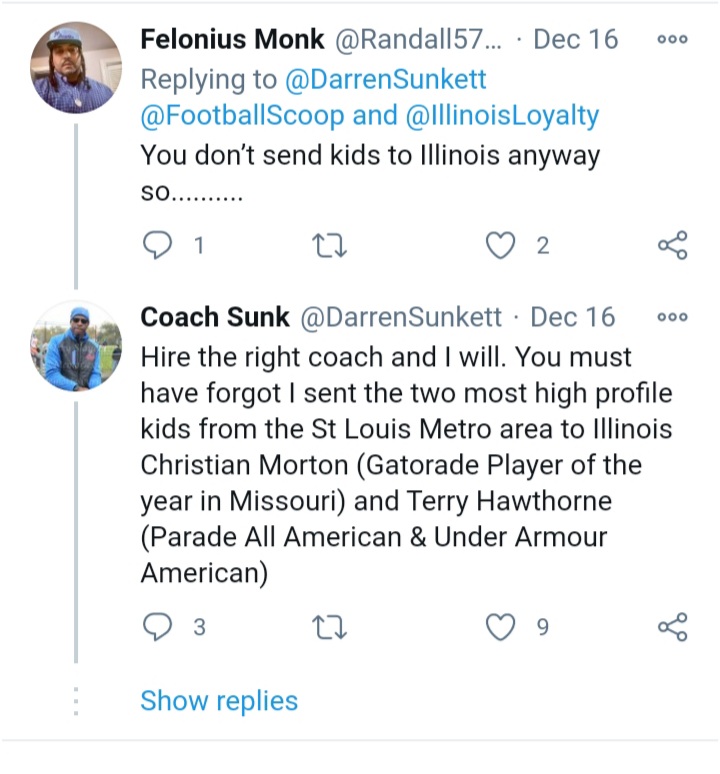720x774 pixels.
Task: Click Show replies link
Action: [219, 701]
